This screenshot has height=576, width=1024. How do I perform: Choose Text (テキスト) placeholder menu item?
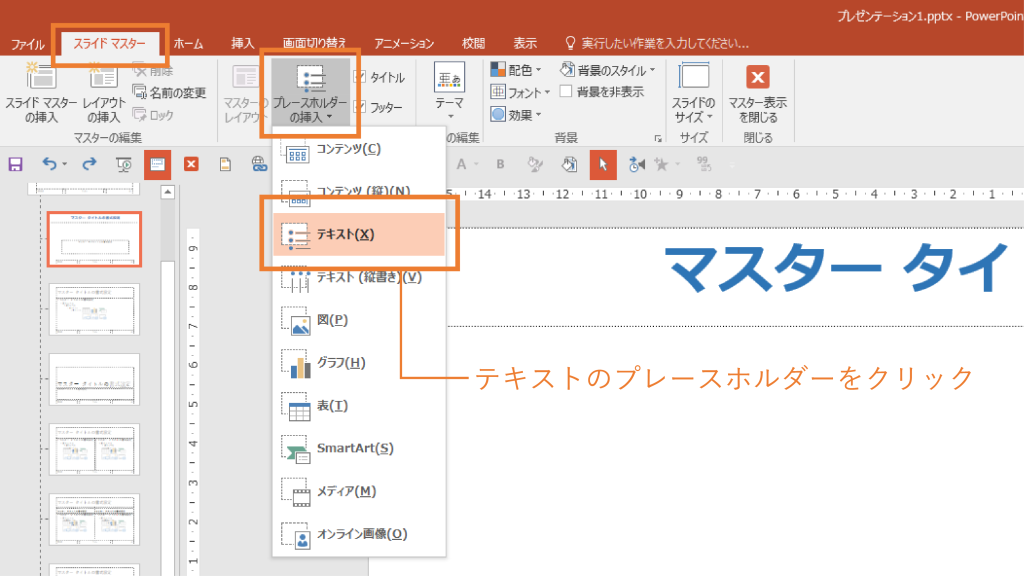(359, 234)
